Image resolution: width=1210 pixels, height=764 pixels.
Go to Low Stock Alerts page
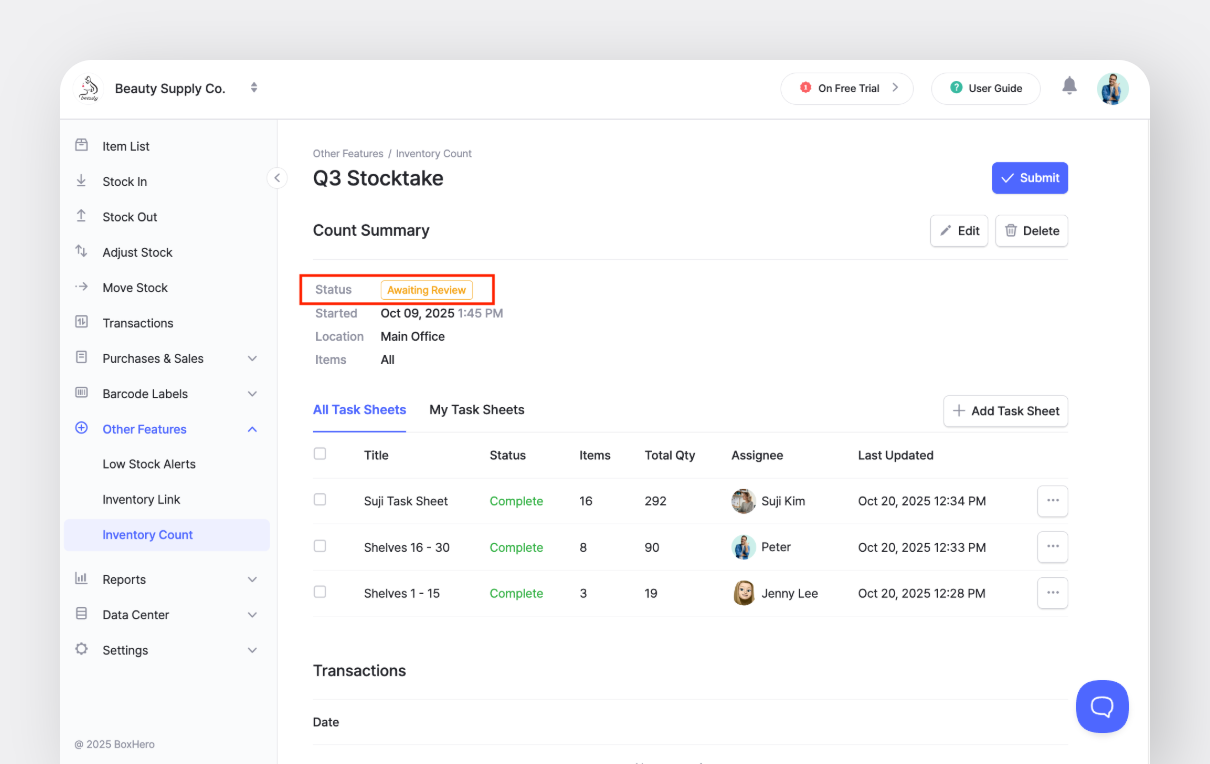(x=149, y=464)
